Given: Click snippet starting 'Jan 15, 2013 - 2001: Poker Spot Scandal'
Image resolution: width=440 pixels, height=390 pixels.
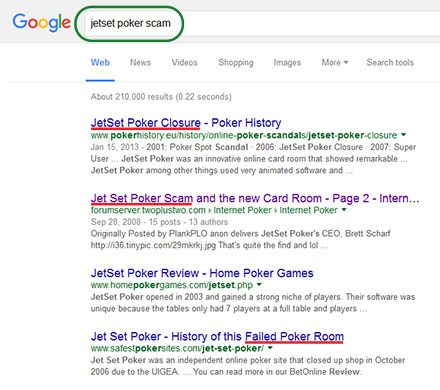Looking at the screenshot, I should coord(253,159).
